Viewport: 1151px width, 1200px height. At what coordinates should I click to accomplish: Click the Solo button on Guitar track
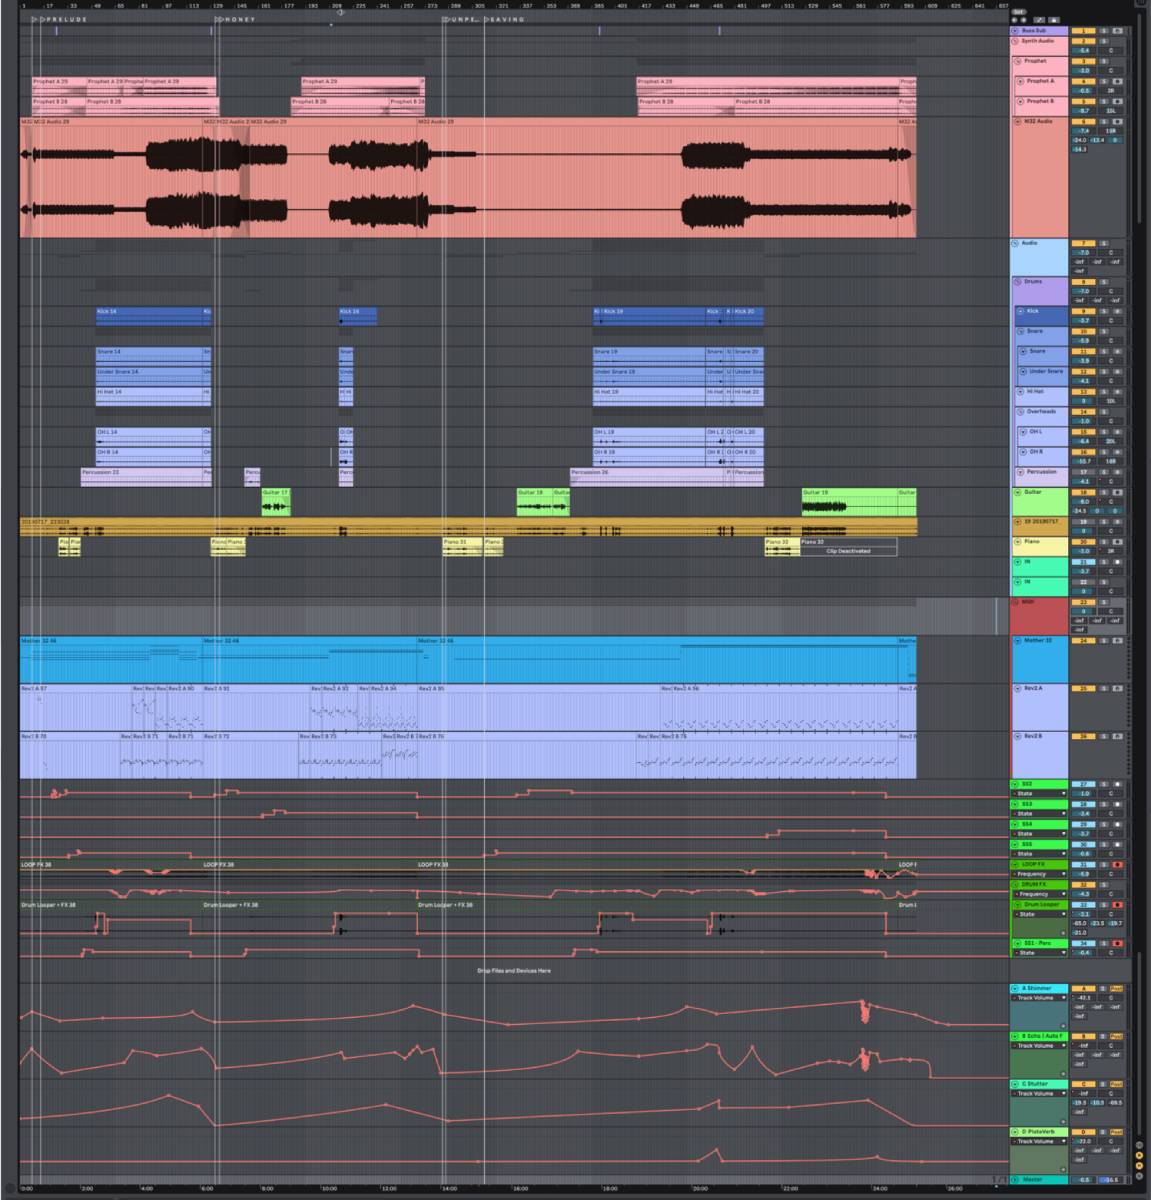click(1105, 492)
